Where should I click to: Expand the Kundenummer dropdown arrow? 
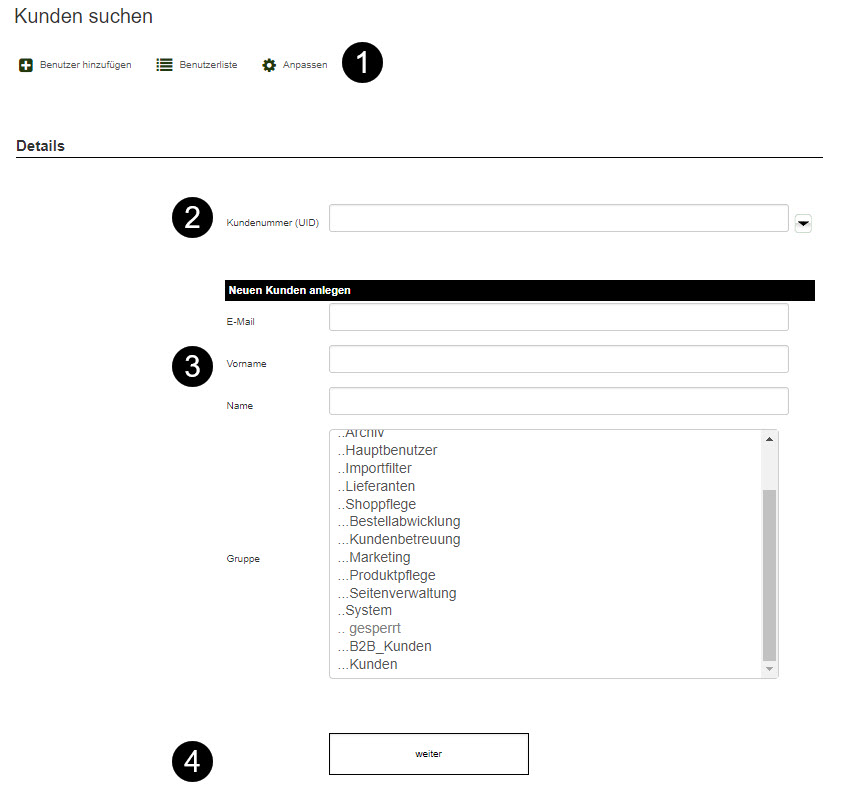(x=803, y=224)
